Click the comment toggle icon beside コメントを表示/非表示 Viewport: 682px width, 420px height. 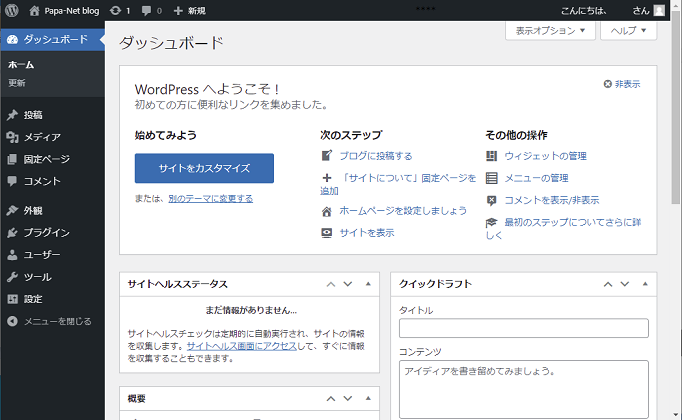(x=491, y=200)
